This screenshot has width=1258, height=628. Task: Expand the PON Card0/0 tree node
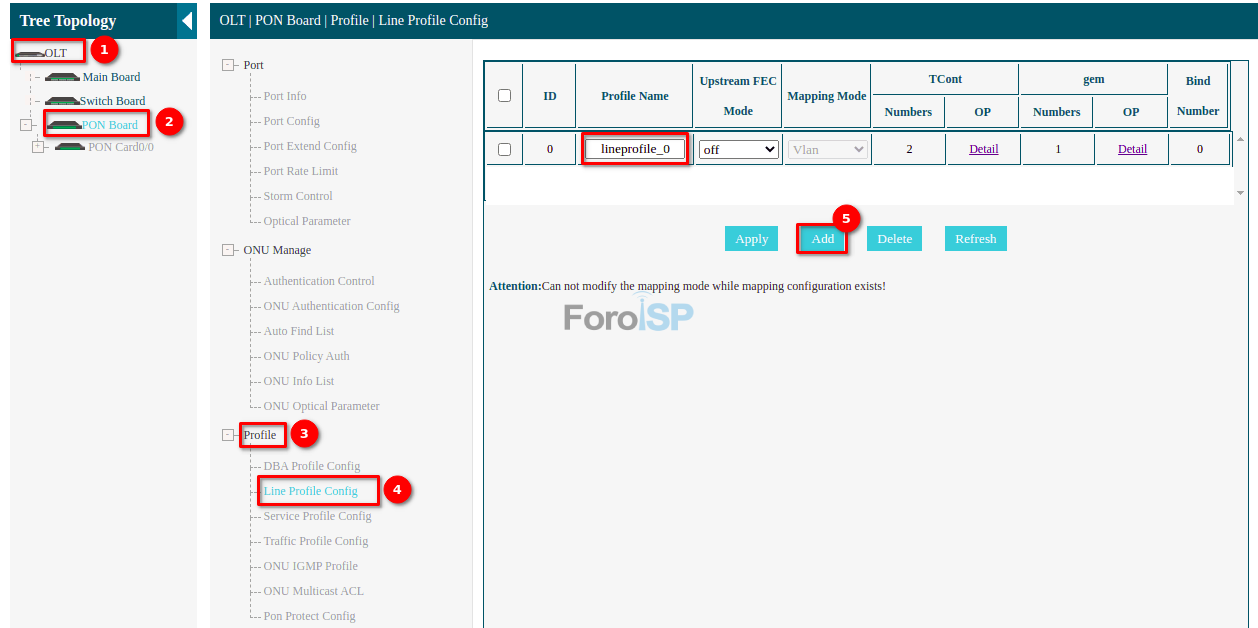coord(38,147)
